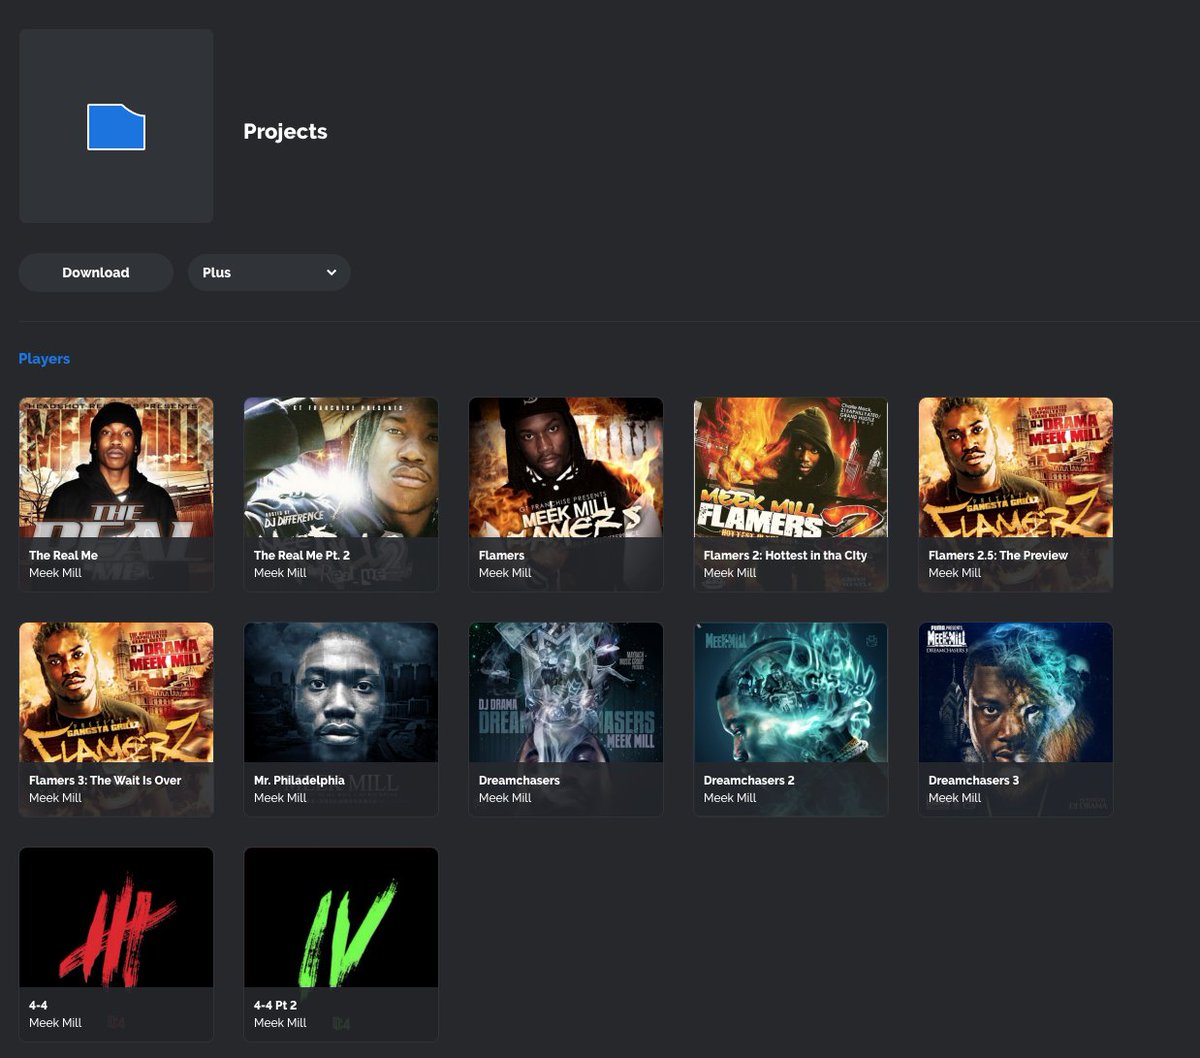The image size is (1200, 1058).
Task: Click 'Flamers 2: Hottest in tha City' title
Action: tap(785, 555)
